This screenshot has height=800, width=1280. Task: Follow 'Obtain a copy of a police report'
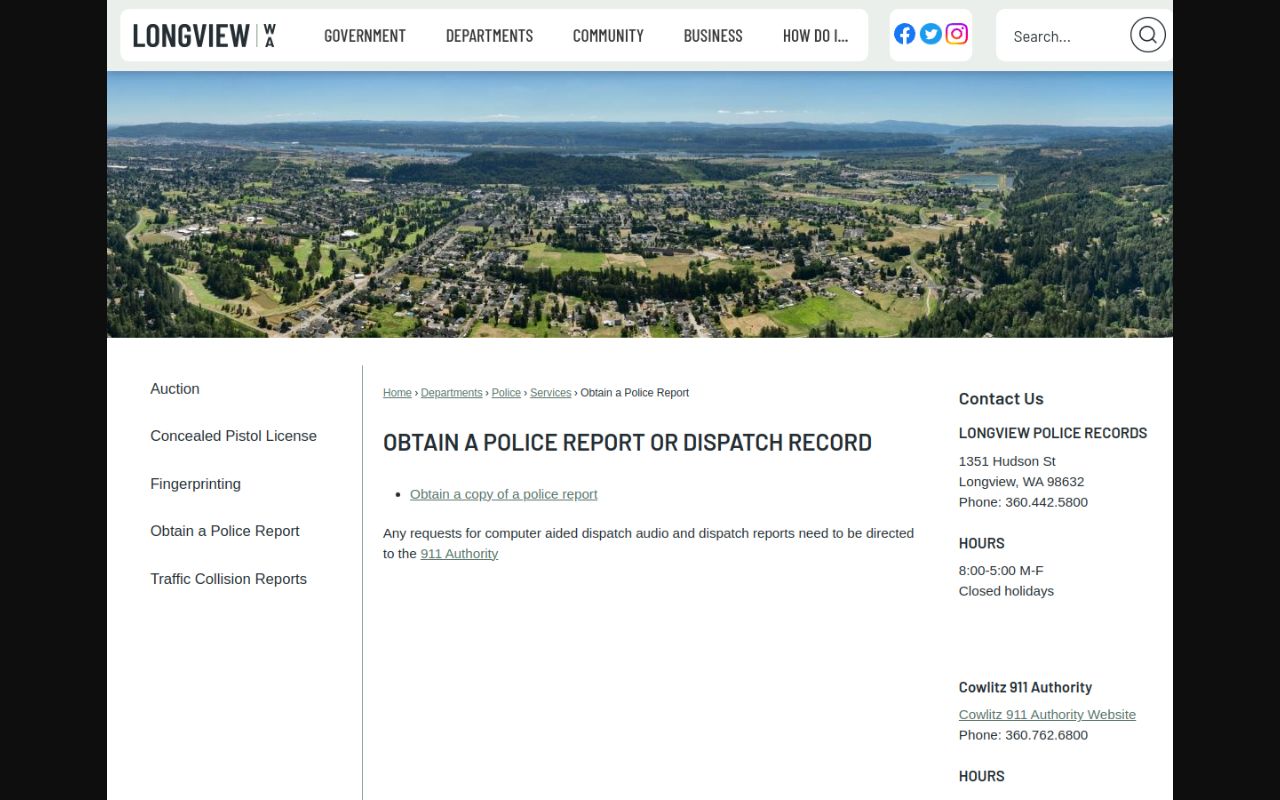(x=503, y=494)
